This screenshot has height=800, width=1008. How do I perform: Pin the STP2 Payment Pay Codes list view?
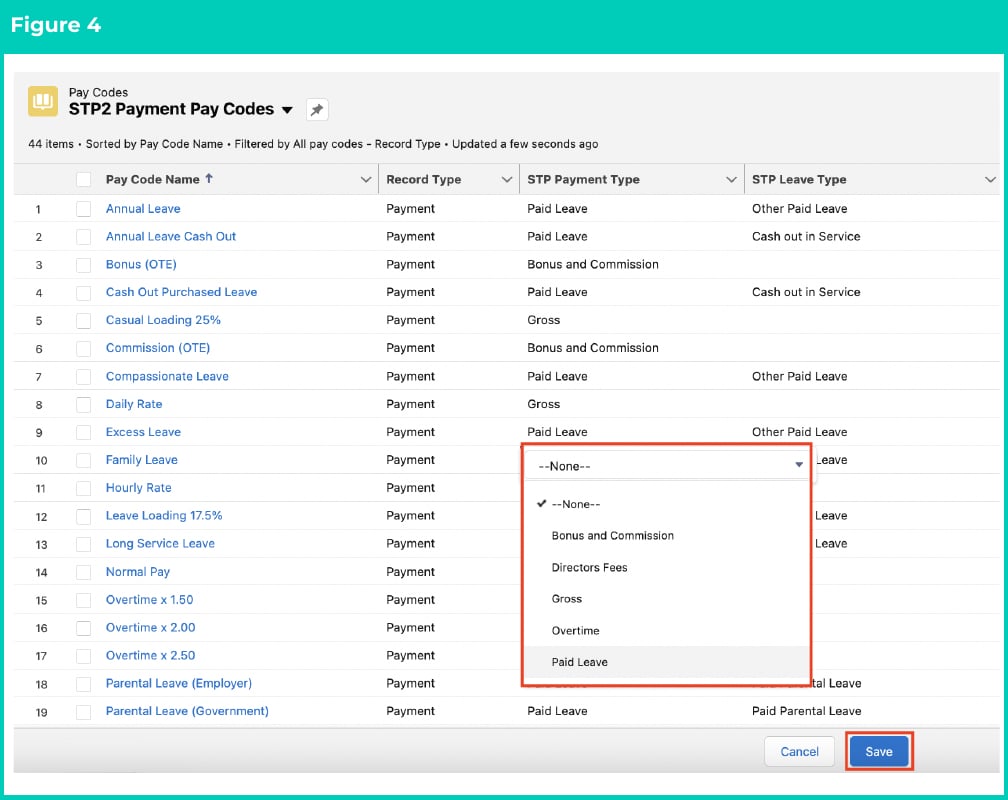(317, 110)
